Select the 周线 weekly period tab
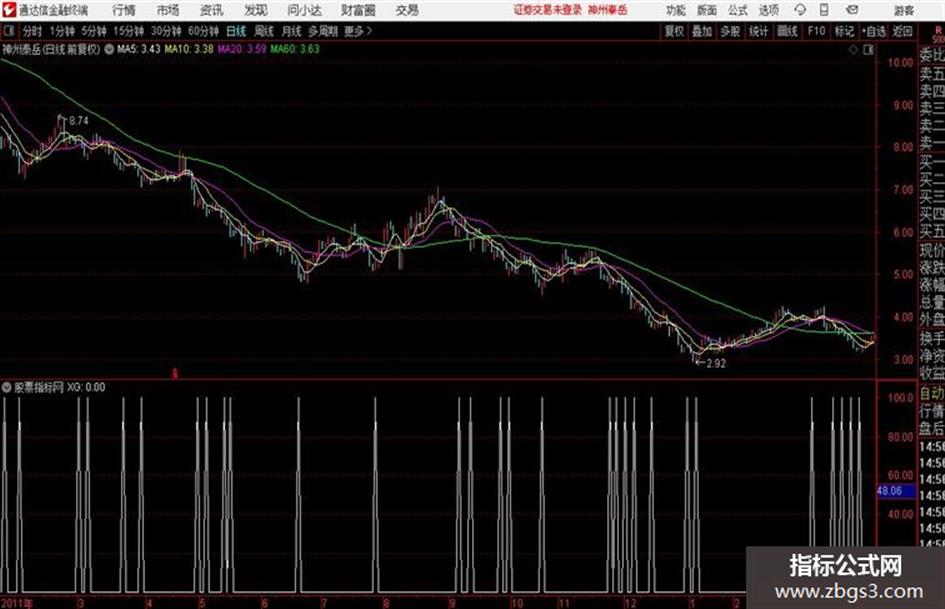The image size is (945, 609). click(x=264, y=31)
